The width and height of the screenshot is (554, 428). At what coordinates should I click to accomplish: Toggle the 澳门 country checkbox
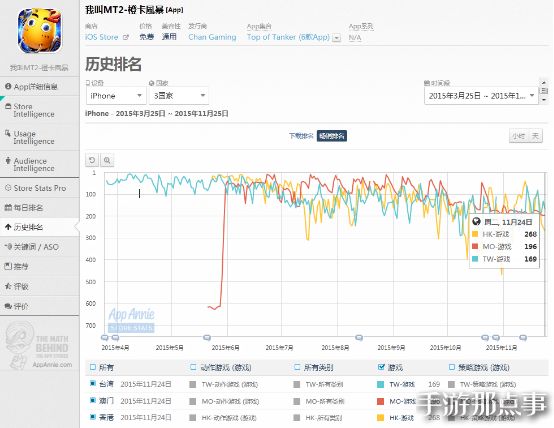[93, 400]
